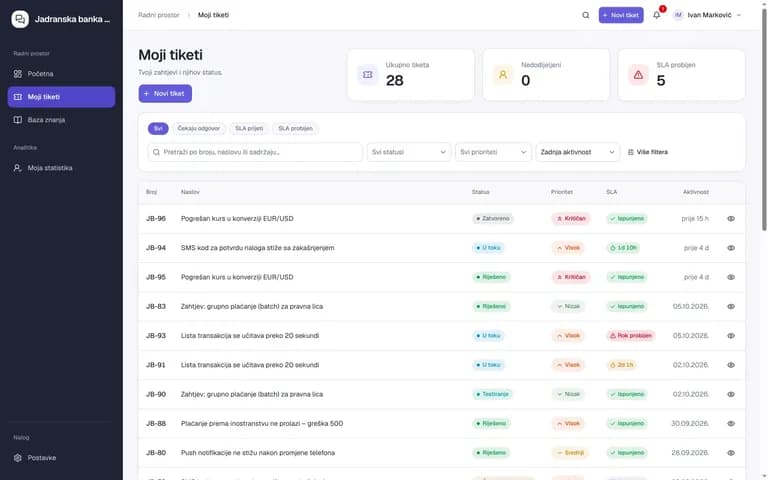
Task: Click the Novi tiket button in header
Action: 621,15
